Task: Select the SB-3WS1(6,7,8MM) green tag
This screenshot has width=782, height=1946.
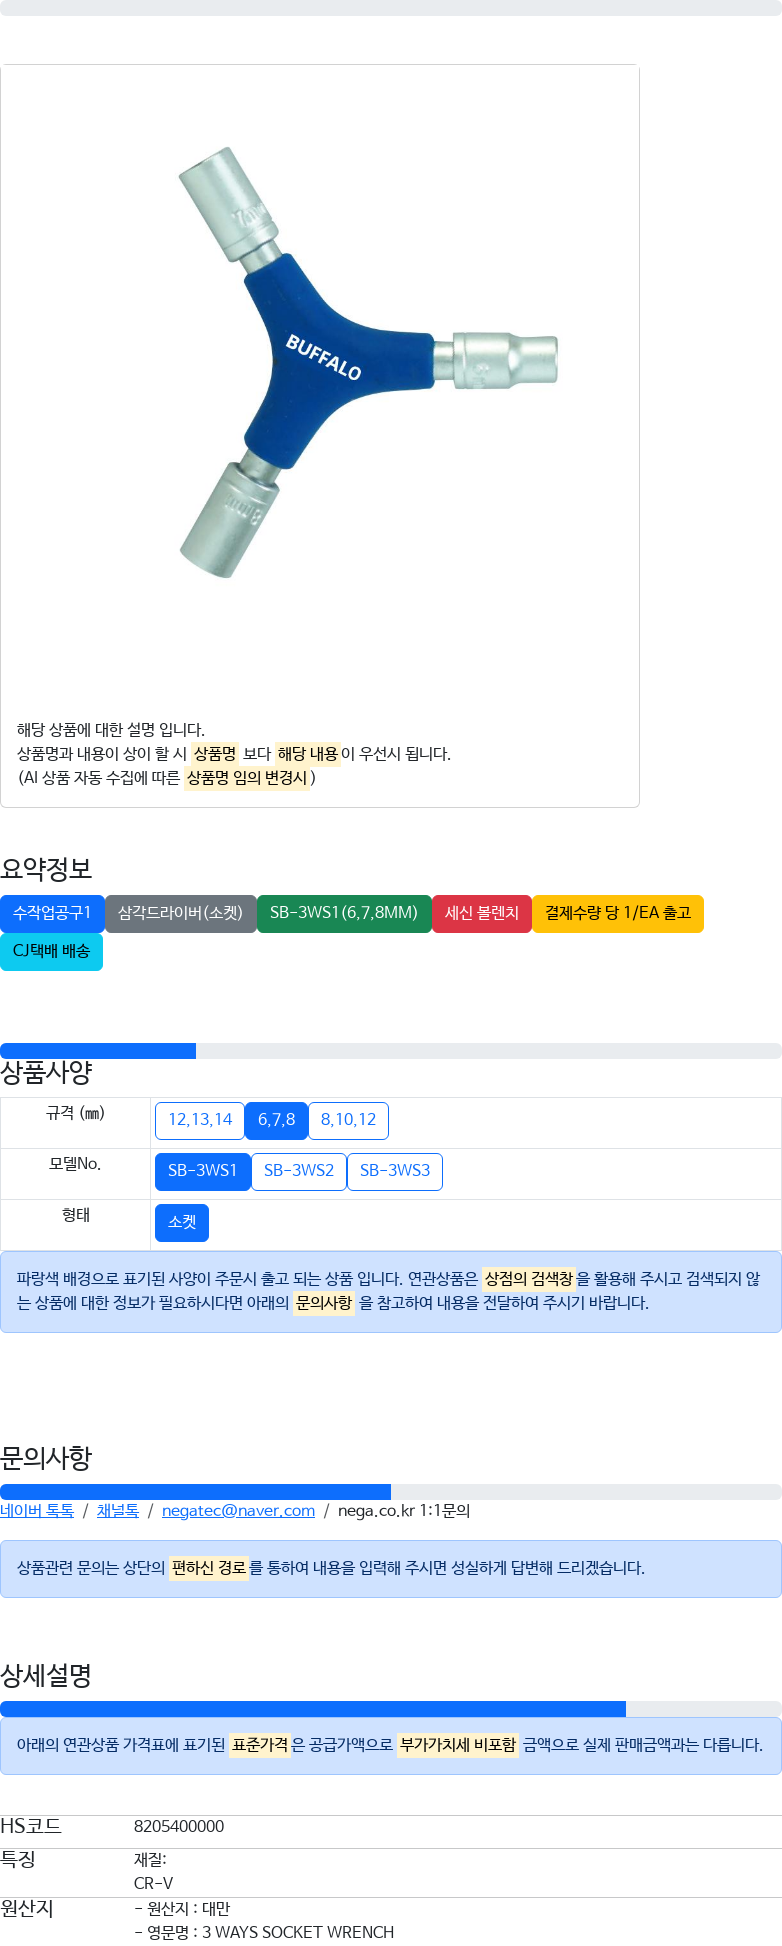Action: (x=344, y=913)
